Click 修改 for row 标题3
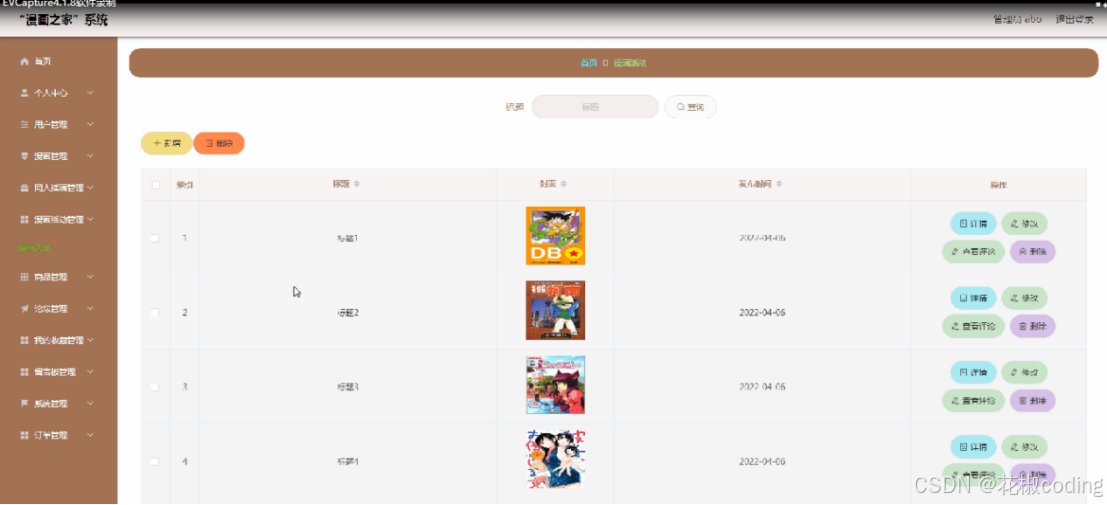Image resolution: width=1107 pixels, height=505 pixels. (x=1024, y=372)
